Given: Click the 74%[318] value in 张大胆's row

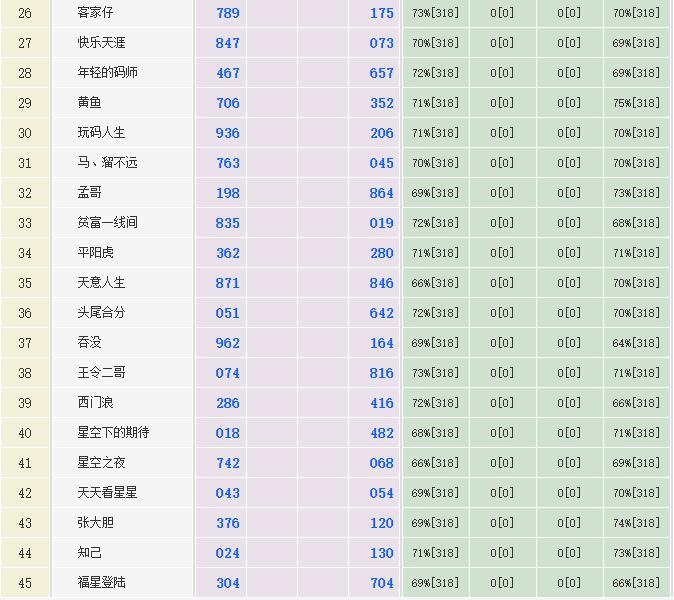Looking at the screenshot, I should coord(636,523).
